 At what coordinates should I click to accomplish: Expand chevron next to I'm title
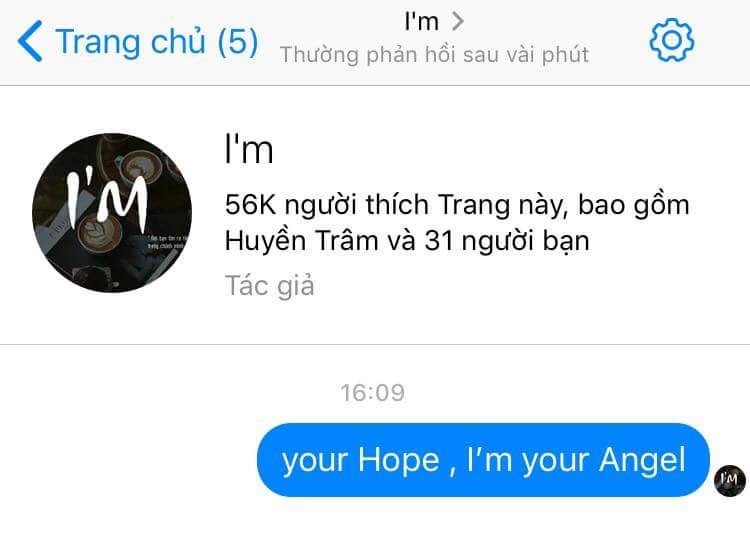[458, 21]
